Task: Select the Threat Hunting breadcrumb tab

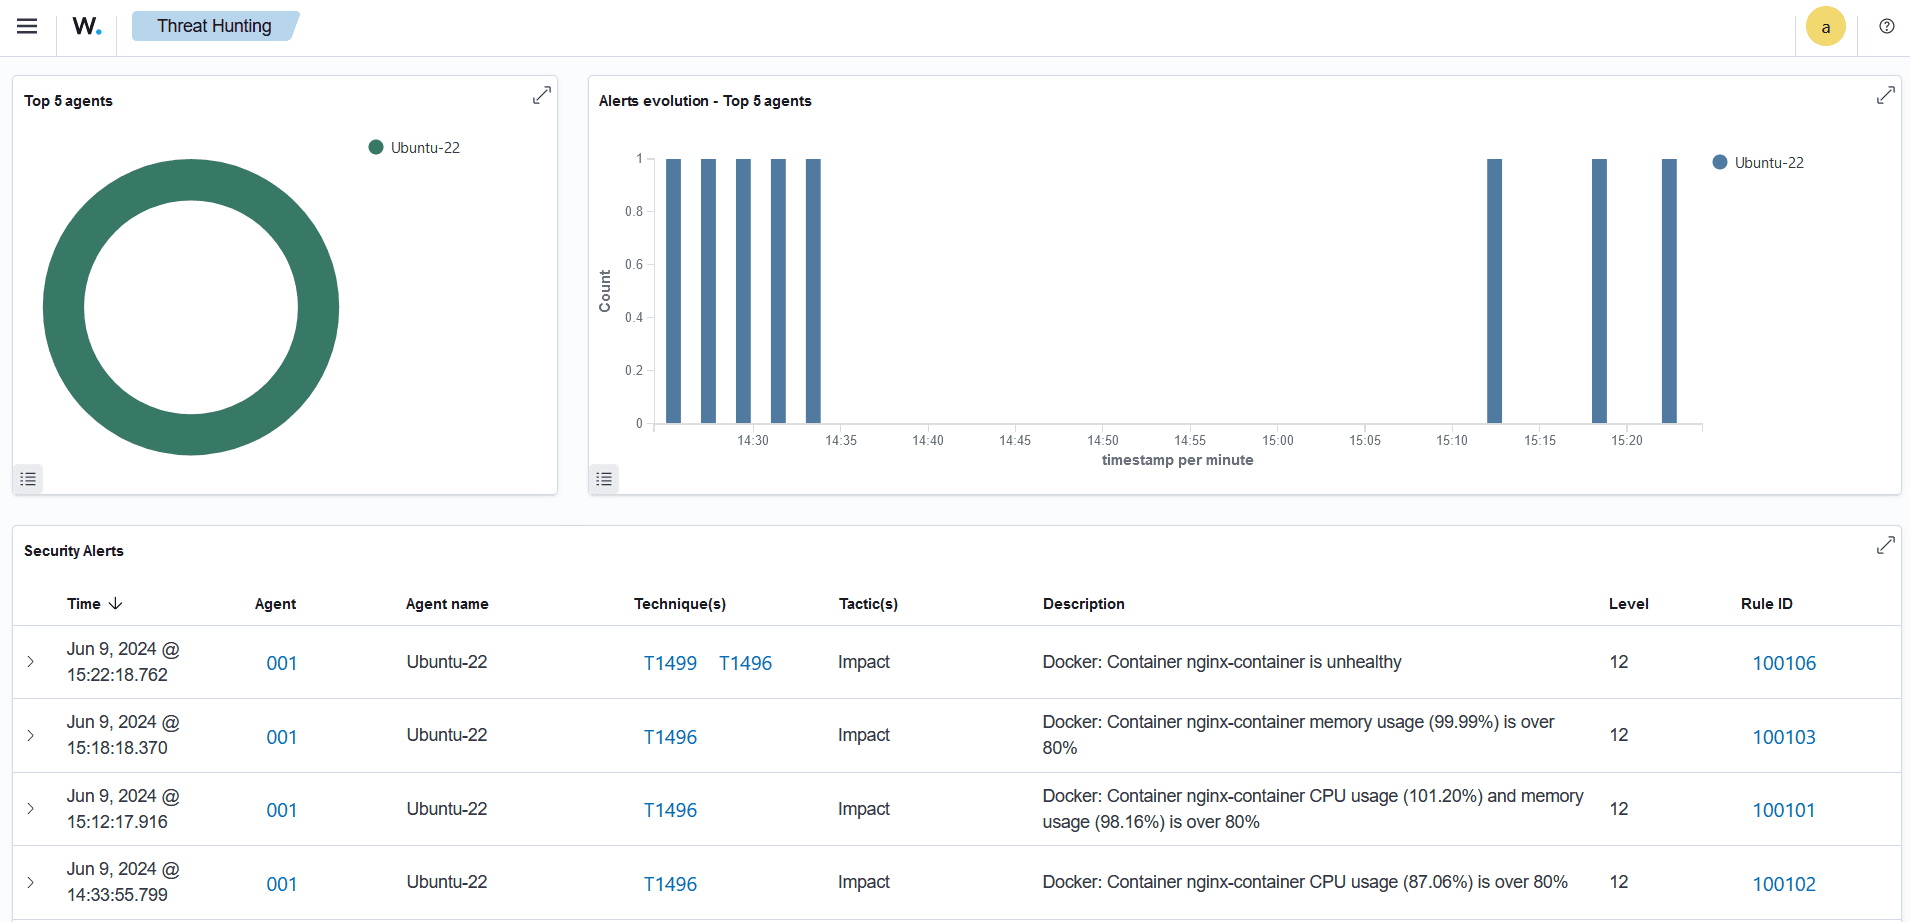Action: 214,26
